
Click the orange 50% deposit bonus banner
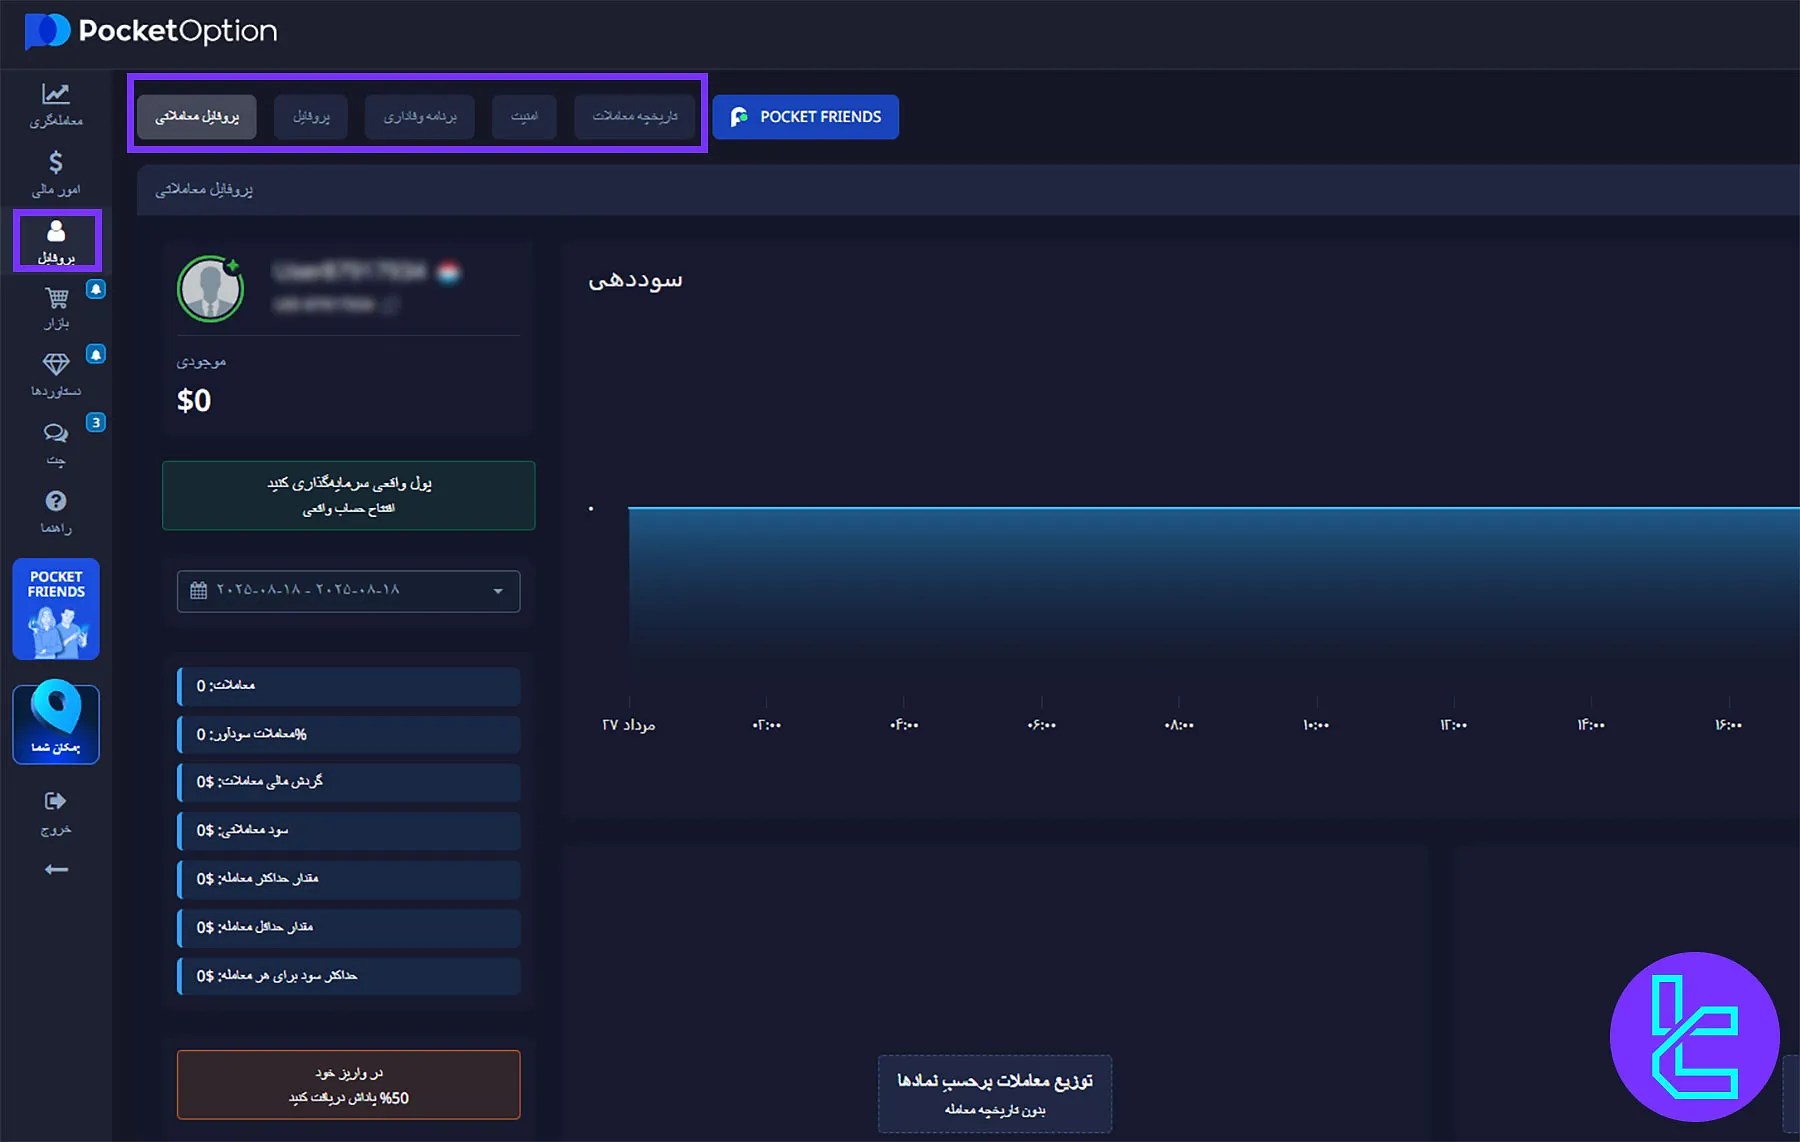[348, 1084]
